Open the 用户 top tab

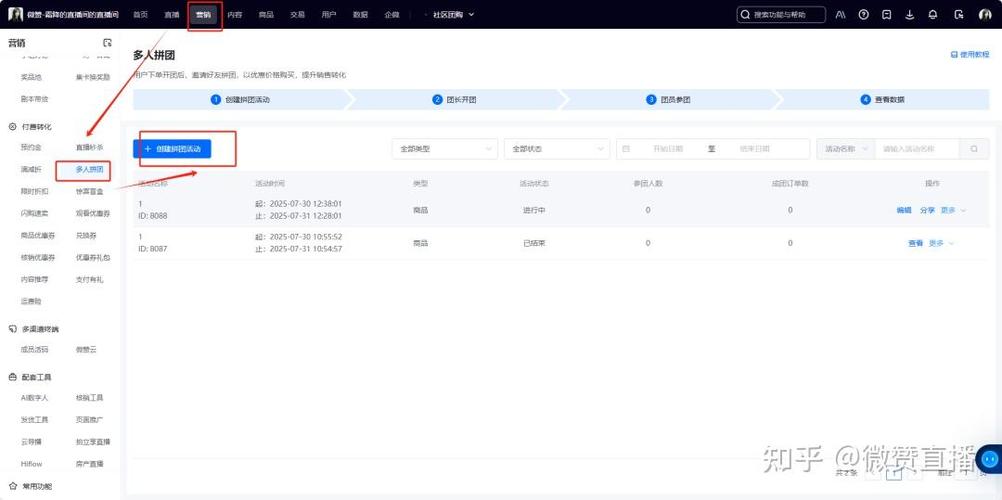click(x=328, y=15)
